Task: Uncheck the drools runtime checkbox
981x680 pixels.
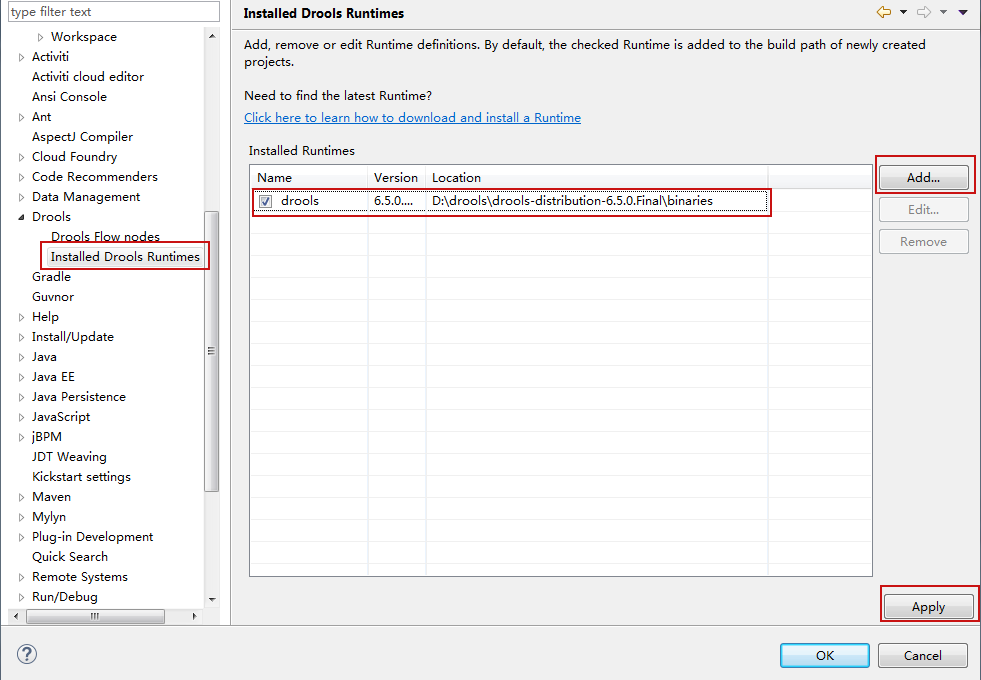Action: [x=266, y=201]
